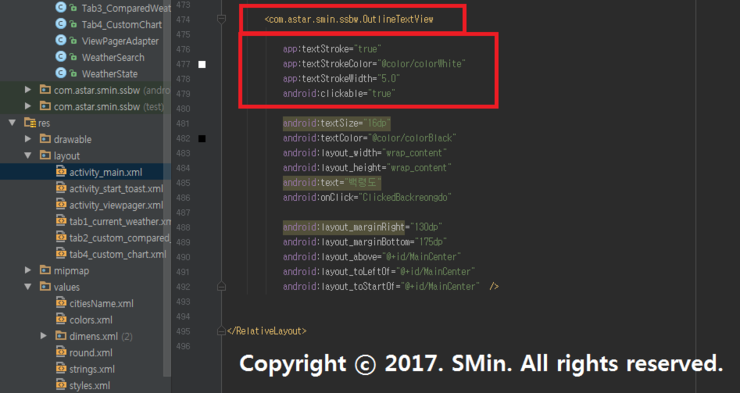This screenshot has height=393, width=740.
Task: Click XML file icon beside strings.xml
Action: point(61,368)
